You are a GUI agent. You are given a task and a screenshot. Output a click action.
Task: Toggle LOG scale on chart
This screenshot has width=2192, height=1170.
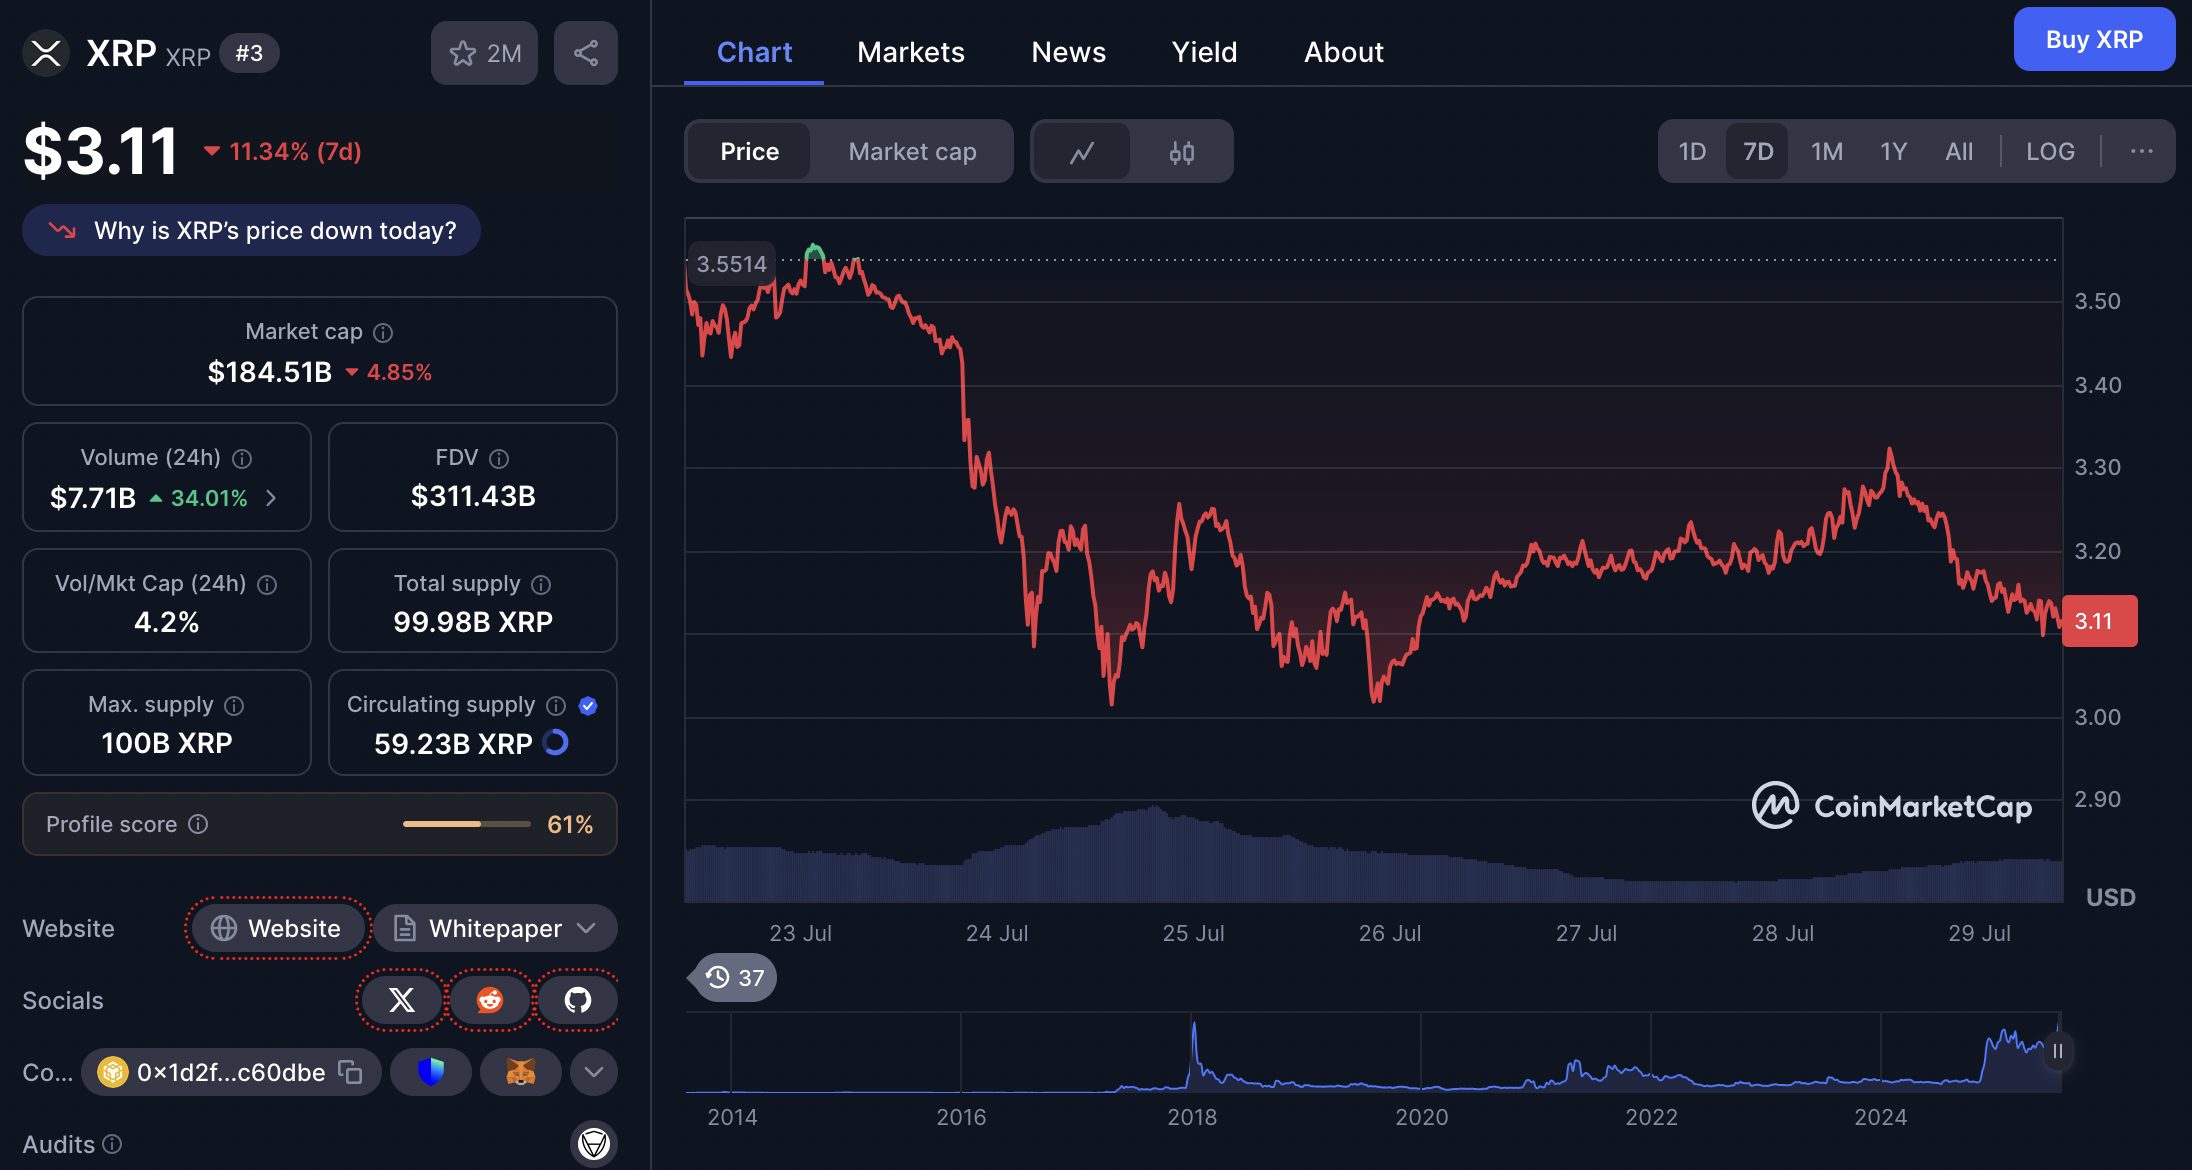tap(2050, 152)
